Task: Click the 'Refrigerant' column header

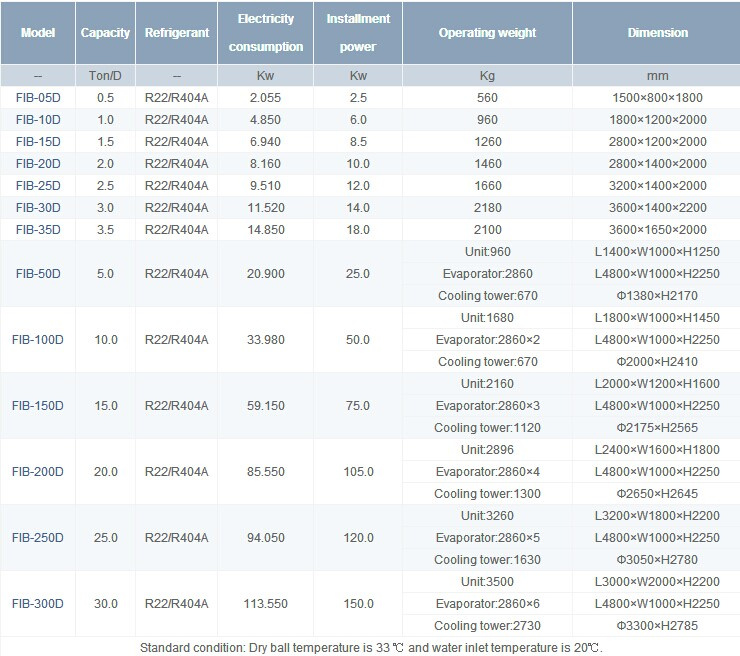Action: (177, 33)
